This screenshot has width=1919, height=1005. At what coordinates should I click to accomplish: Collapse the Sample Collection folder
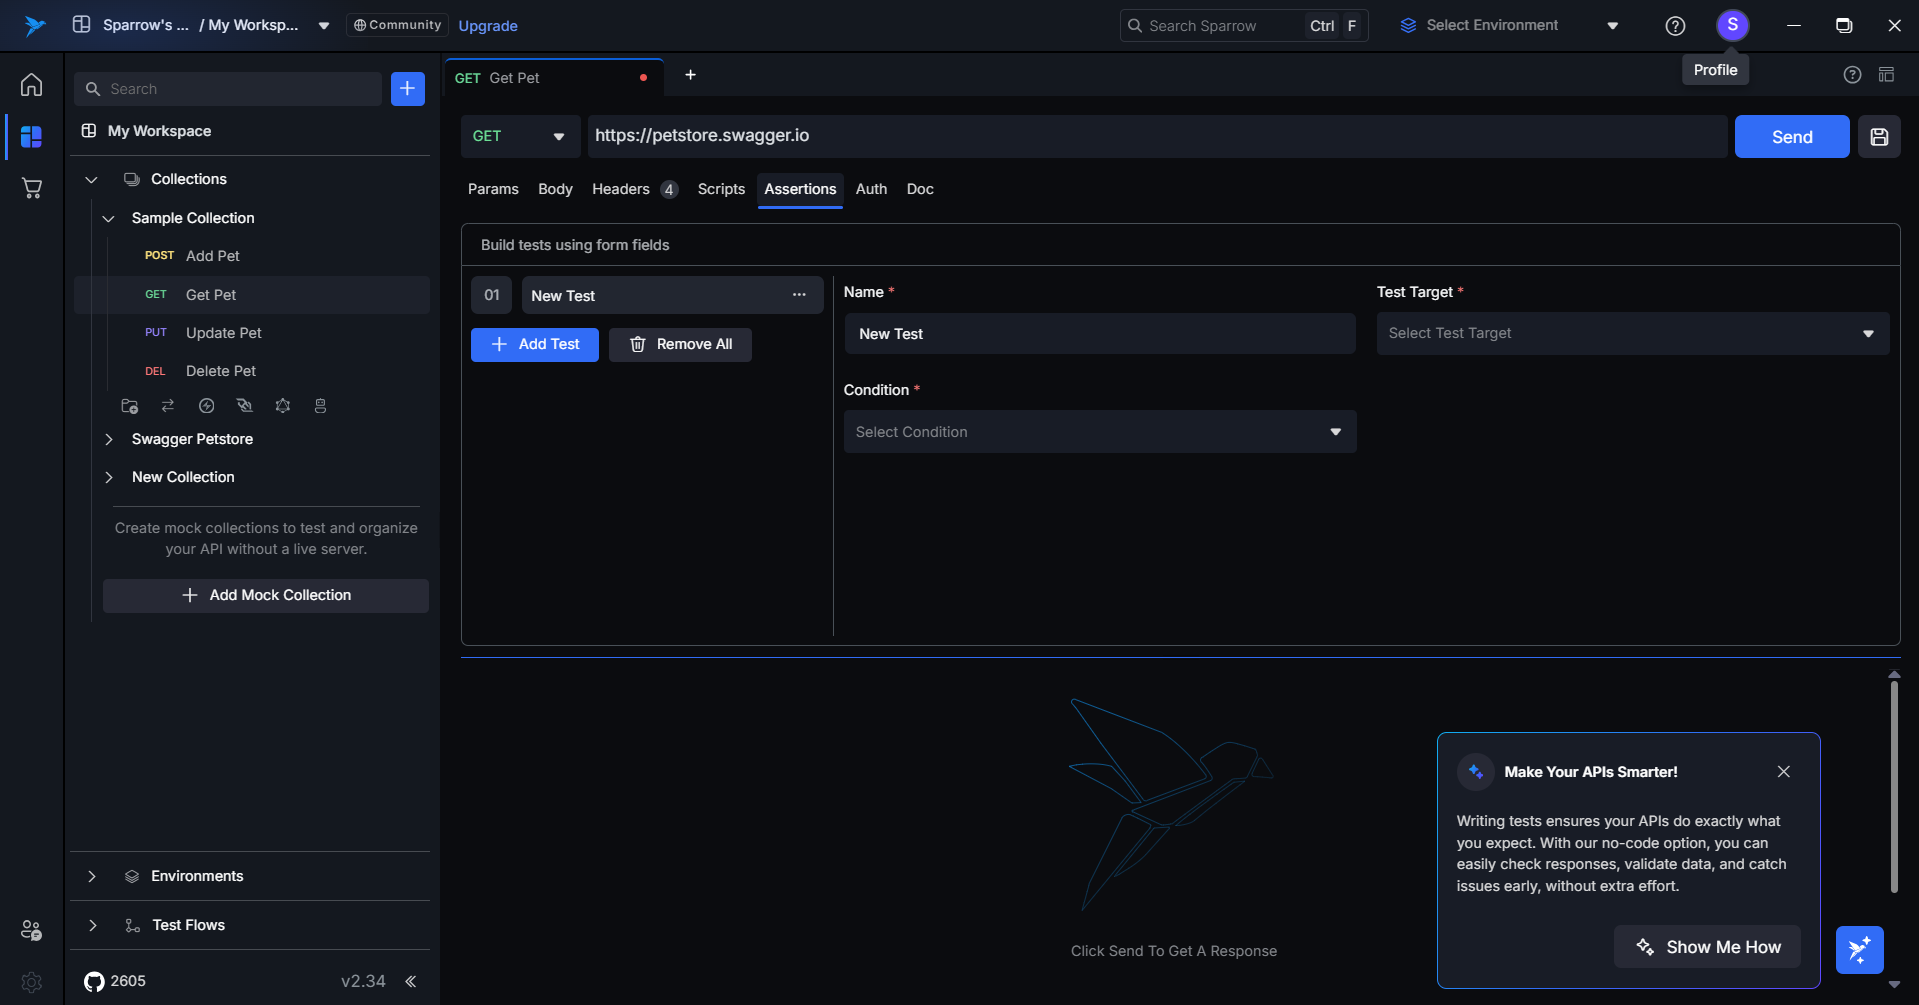coord(109,218)
